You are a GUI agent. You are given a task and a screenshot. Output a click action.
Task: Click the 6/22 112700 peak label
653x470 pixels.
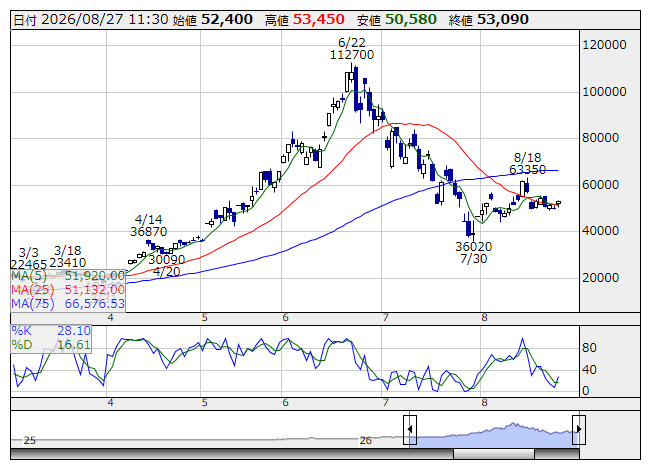pyautogui.click(x=352, y=49)
